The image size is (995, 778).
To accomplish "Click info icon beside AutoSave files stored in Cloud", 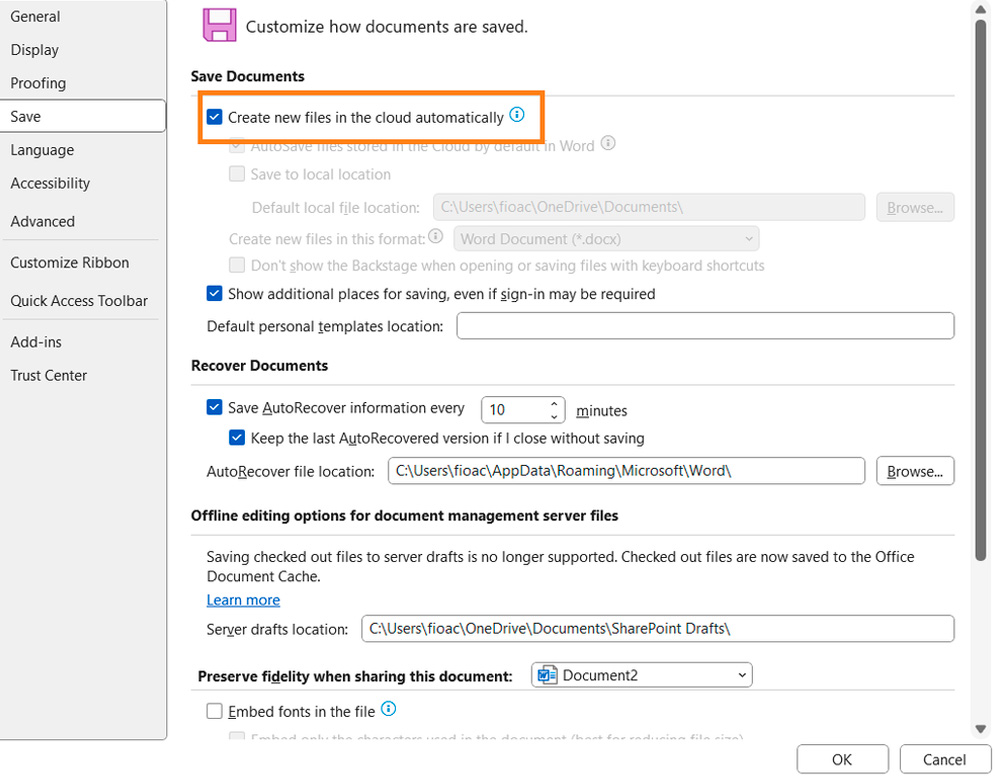I will (x=608, y=144).
